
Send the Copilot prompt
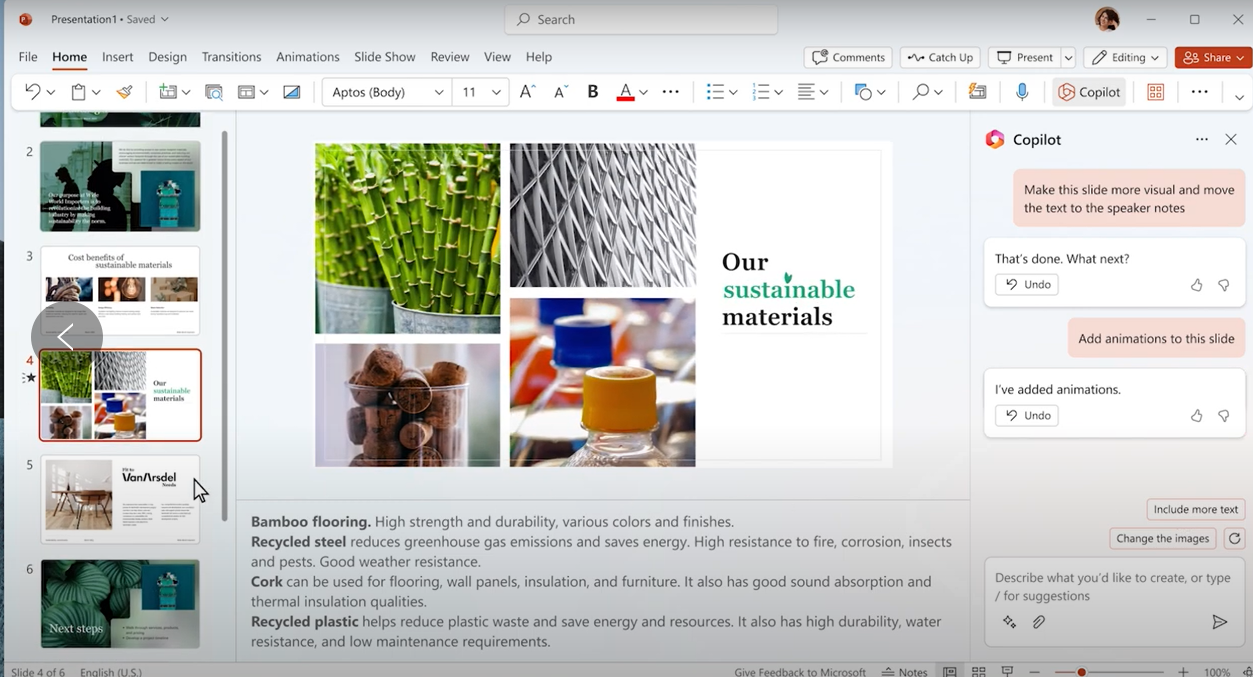pos(1219,622)
